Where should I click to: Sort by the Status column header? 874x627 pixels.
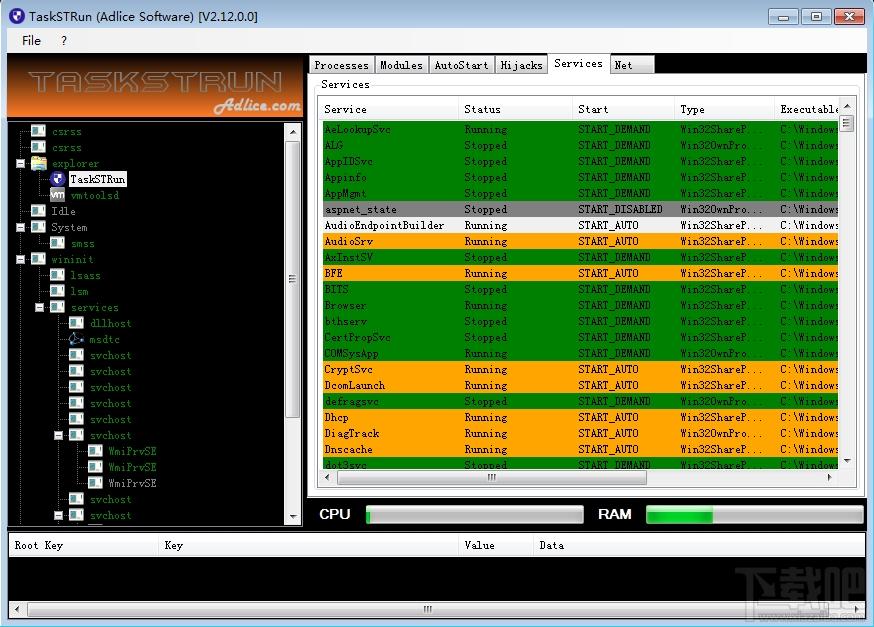(516, 109)
